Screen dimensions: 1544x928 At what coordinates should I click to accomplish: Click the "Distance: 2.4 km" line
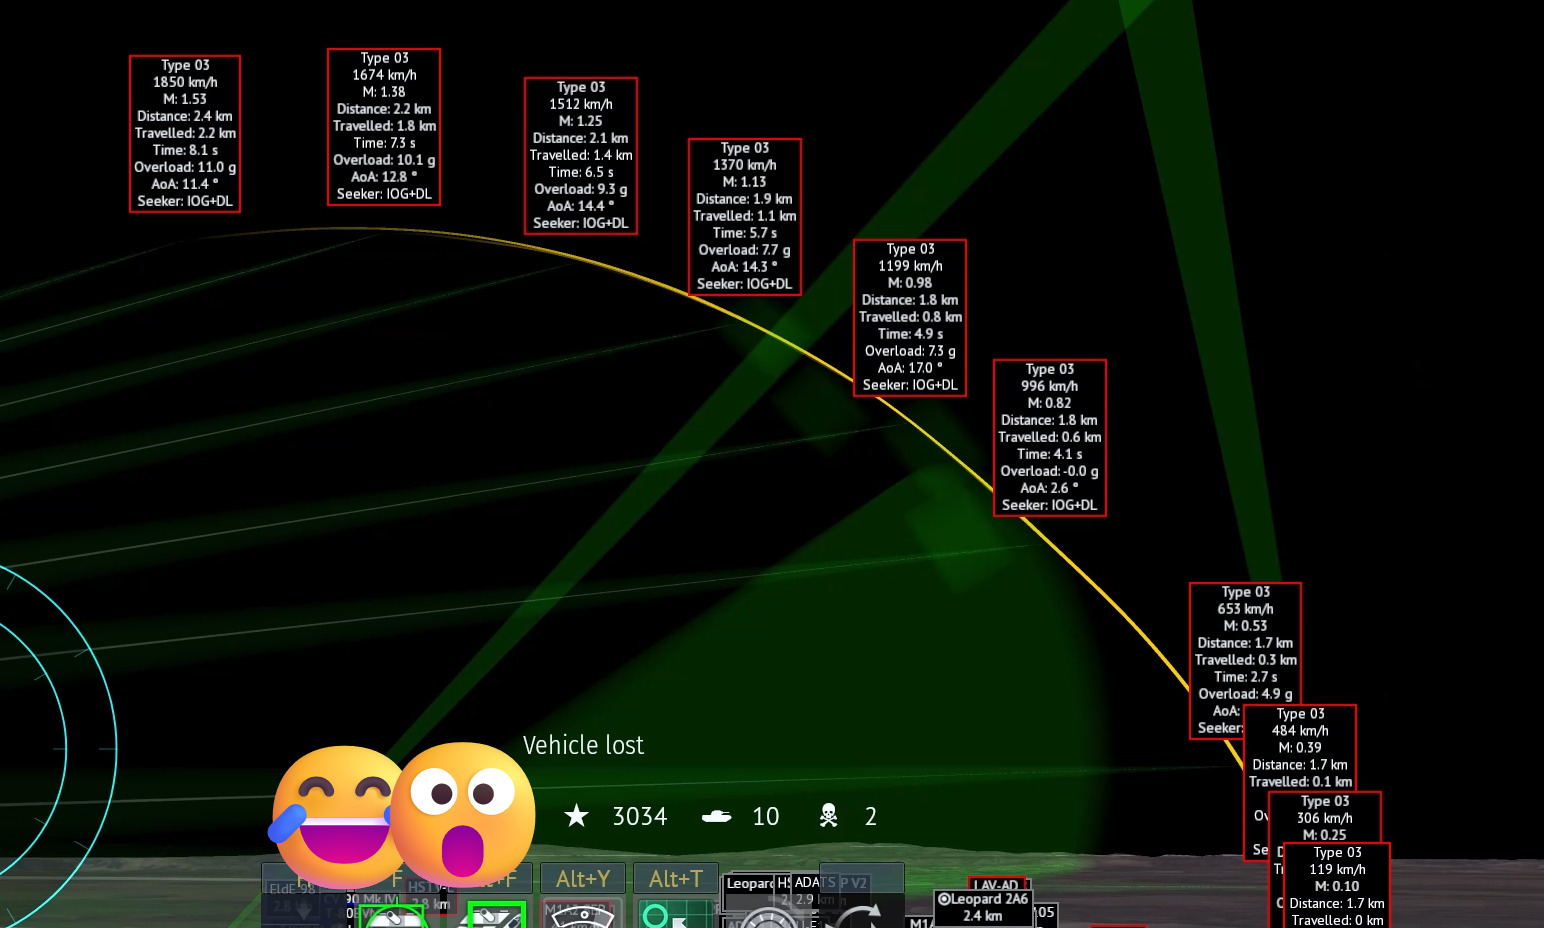(185, 116)
